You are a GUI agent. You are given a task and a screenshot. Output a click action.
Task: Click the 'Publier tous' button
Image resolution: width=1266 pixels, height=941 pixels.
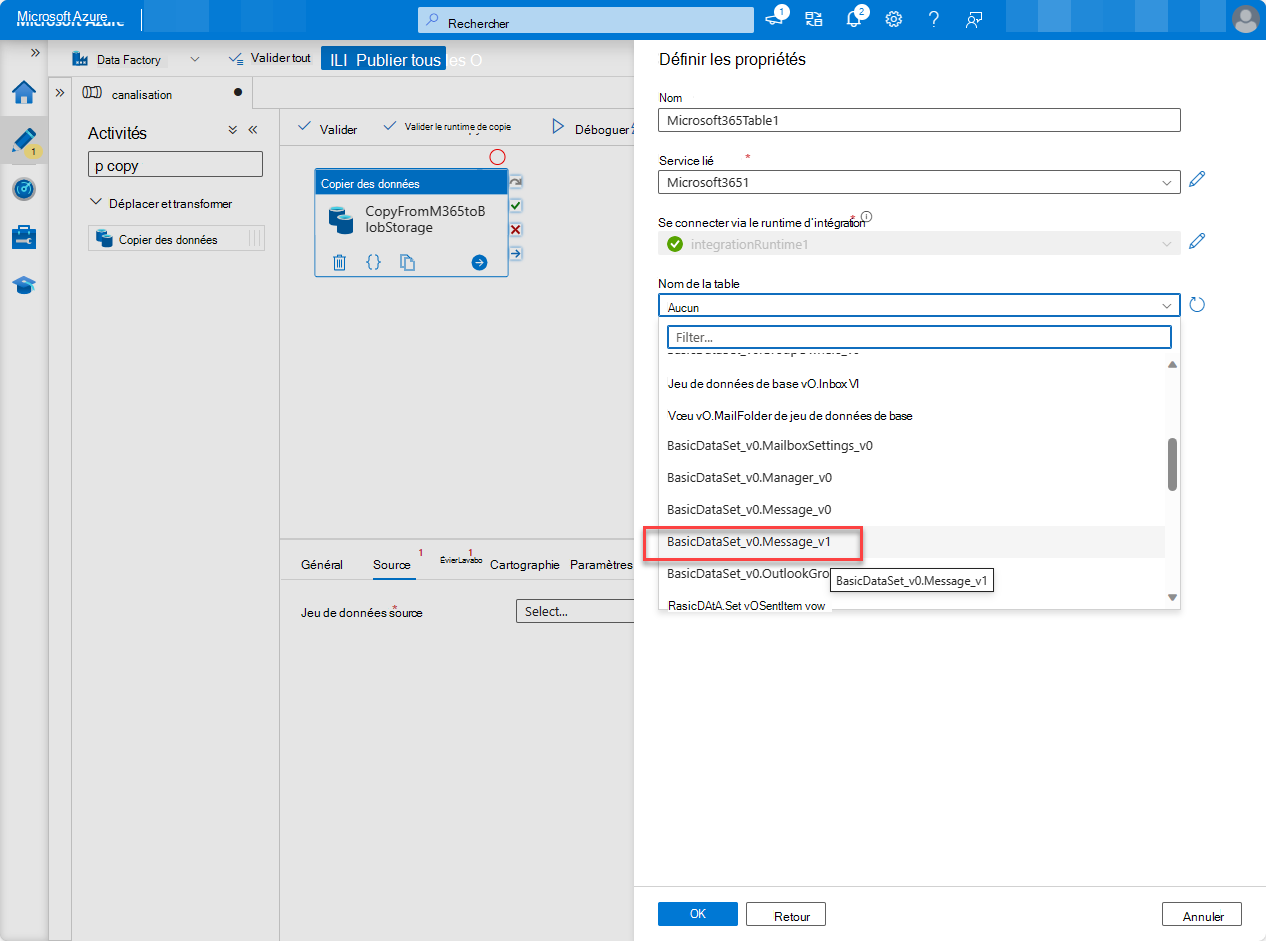pos(384,59)
